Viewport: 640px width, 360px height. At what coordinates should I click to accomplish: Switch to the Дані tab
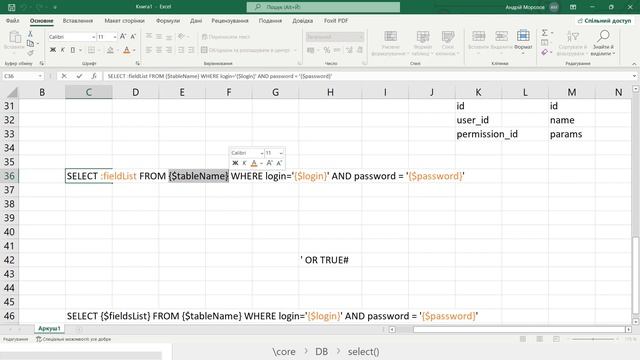click(x=196, y=20)
